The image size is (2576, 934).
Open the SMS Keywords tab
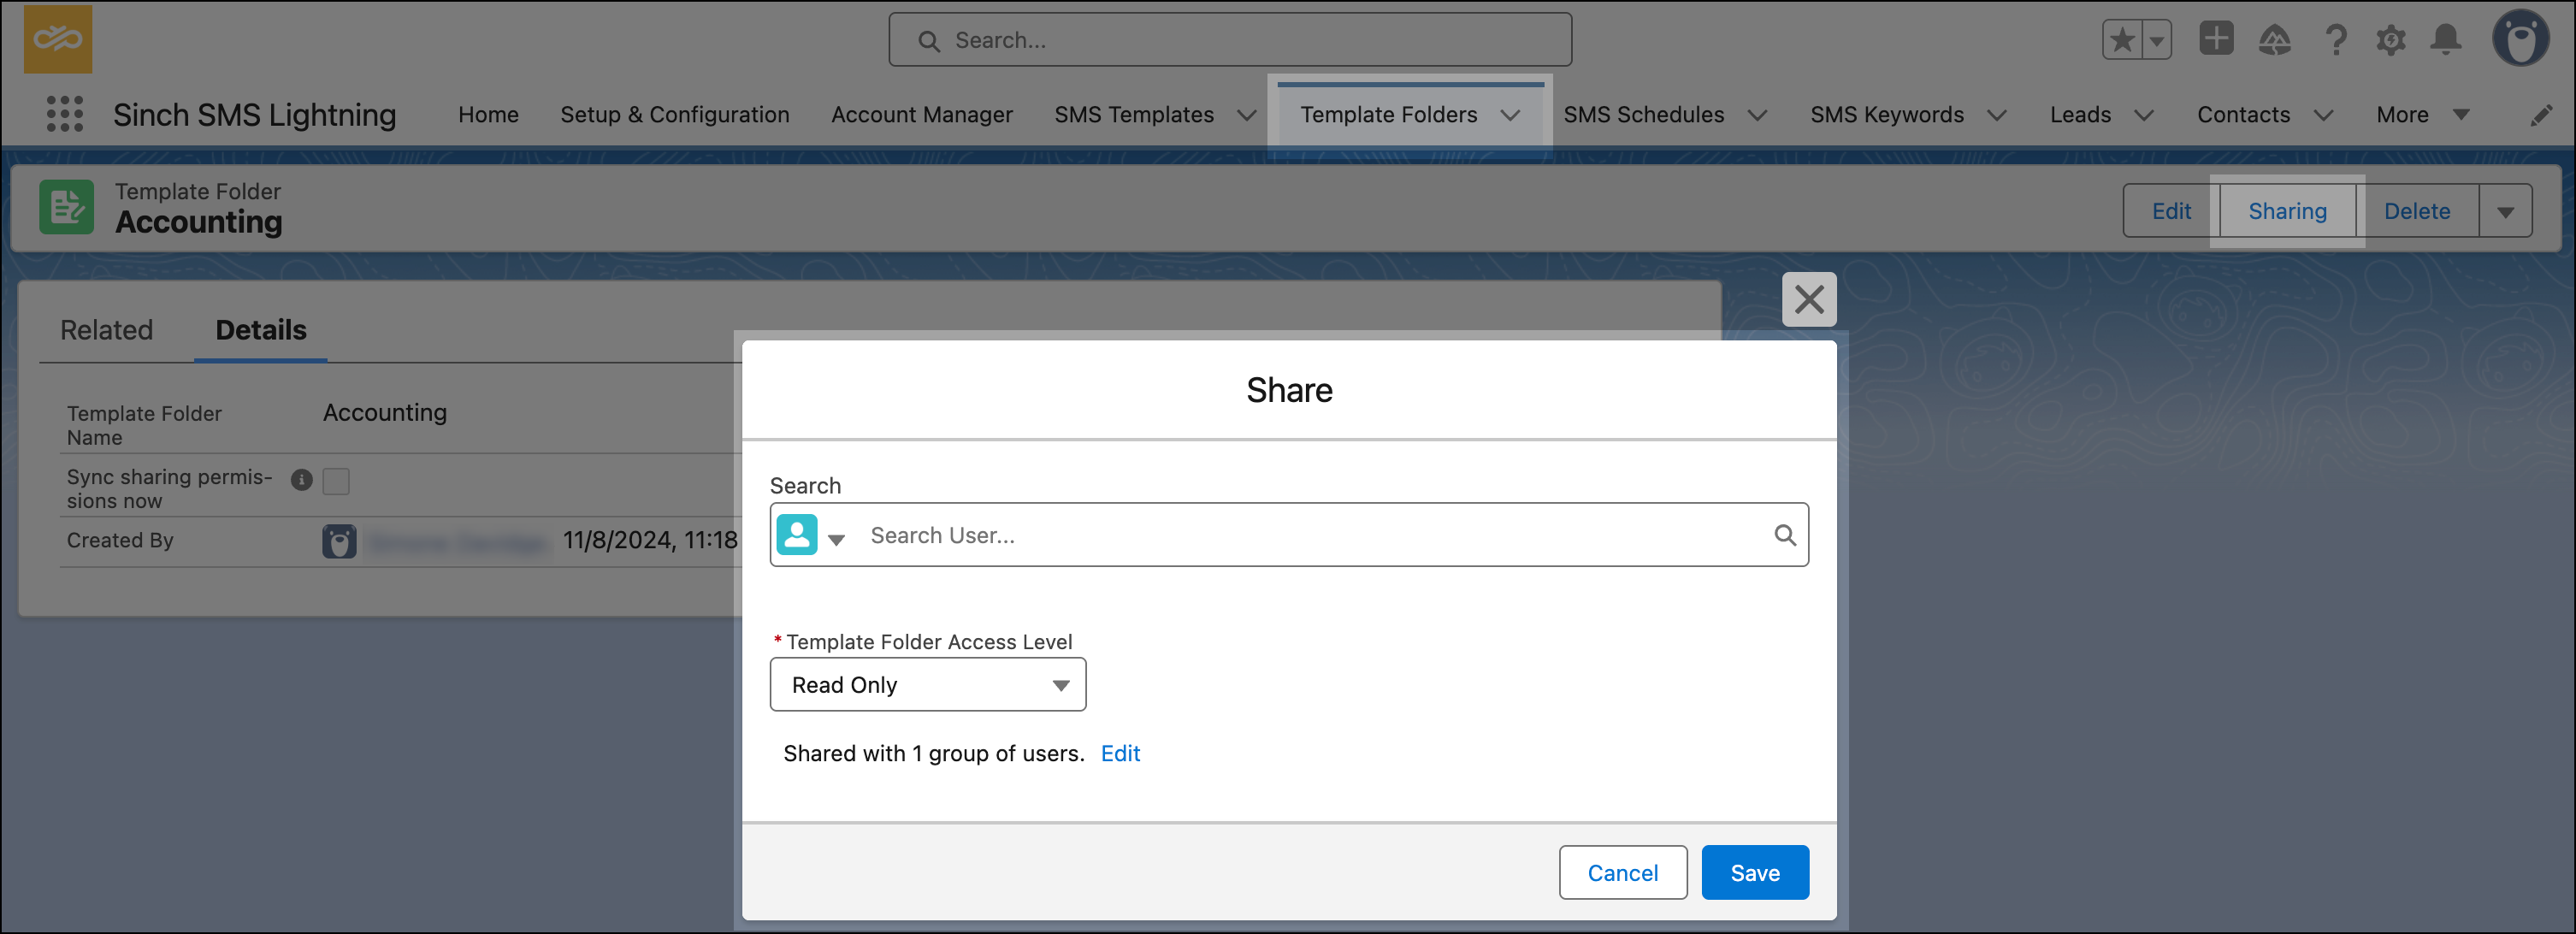point(1887,115)
